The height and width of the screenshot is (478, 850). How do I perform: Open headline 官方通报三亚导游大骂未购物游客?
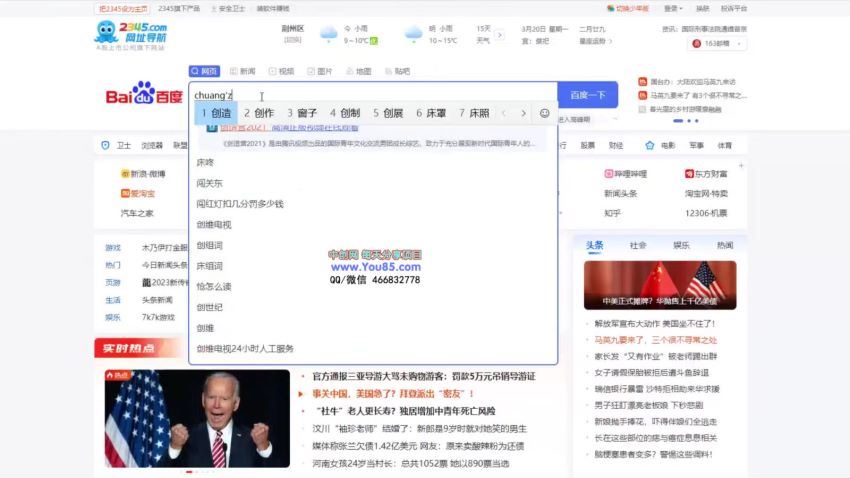pos(424,376)
